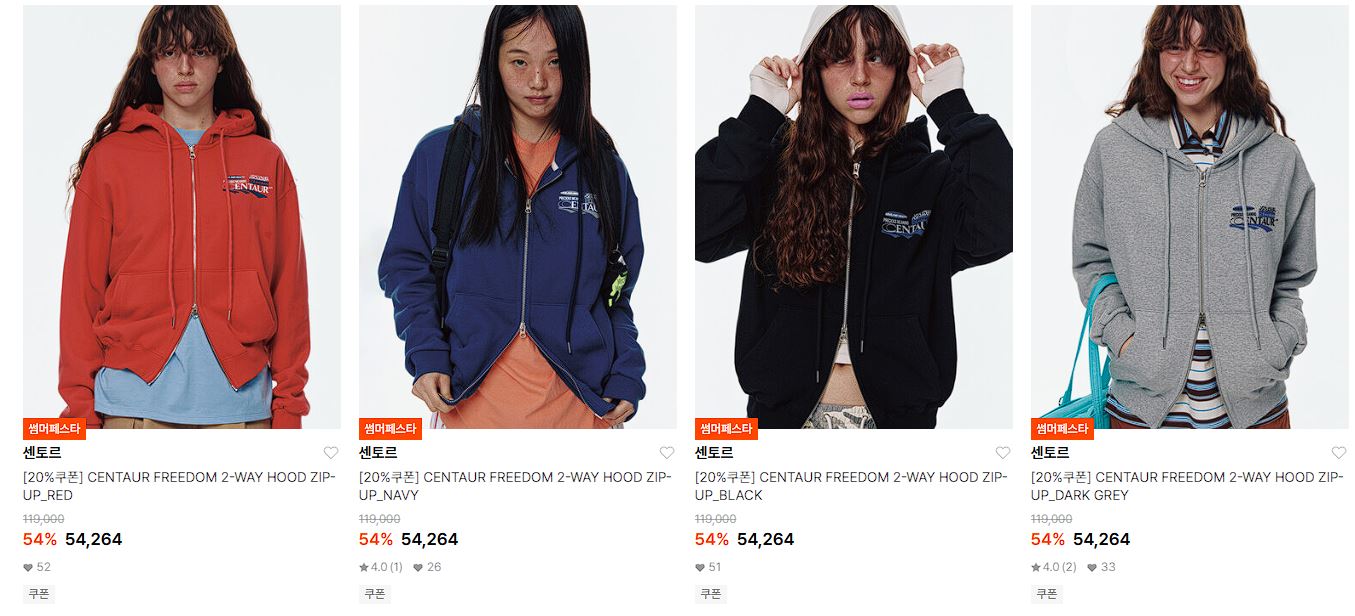Click the 쿠폰 tag under the dark grey hoodie

point(1047,593)
